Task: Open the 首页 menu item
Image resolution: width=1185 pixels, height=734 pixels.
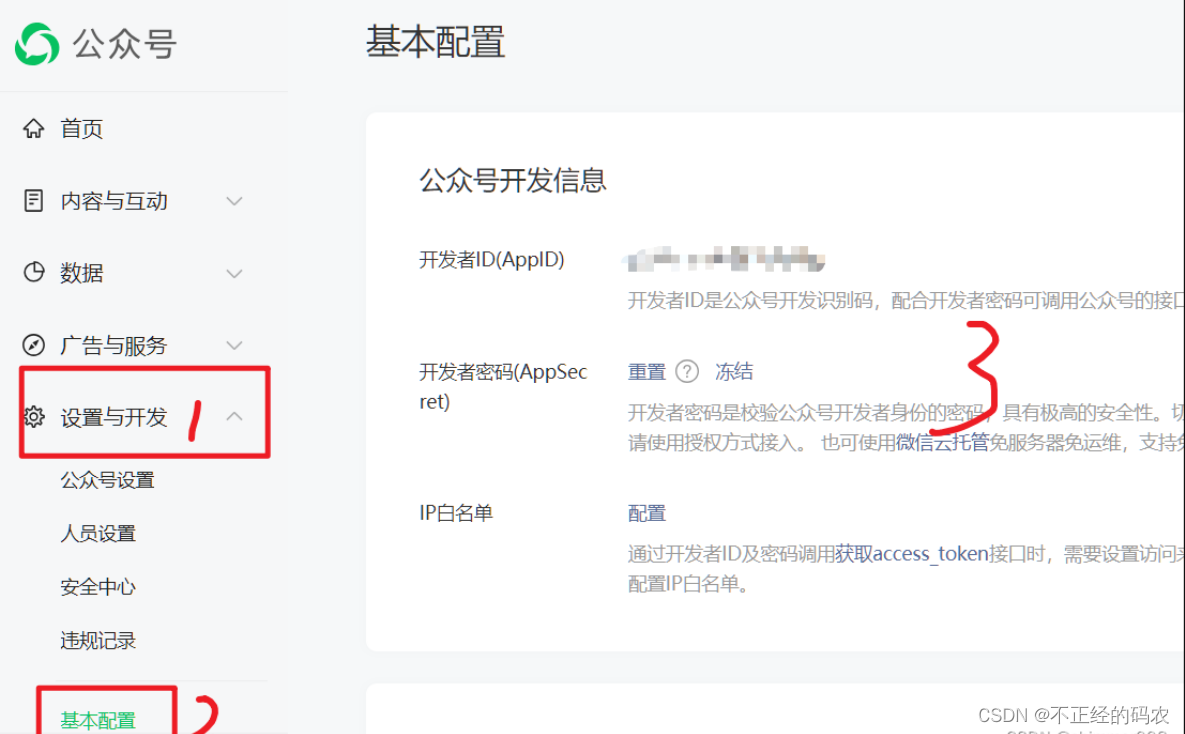Action: click(x=80, y=128)
